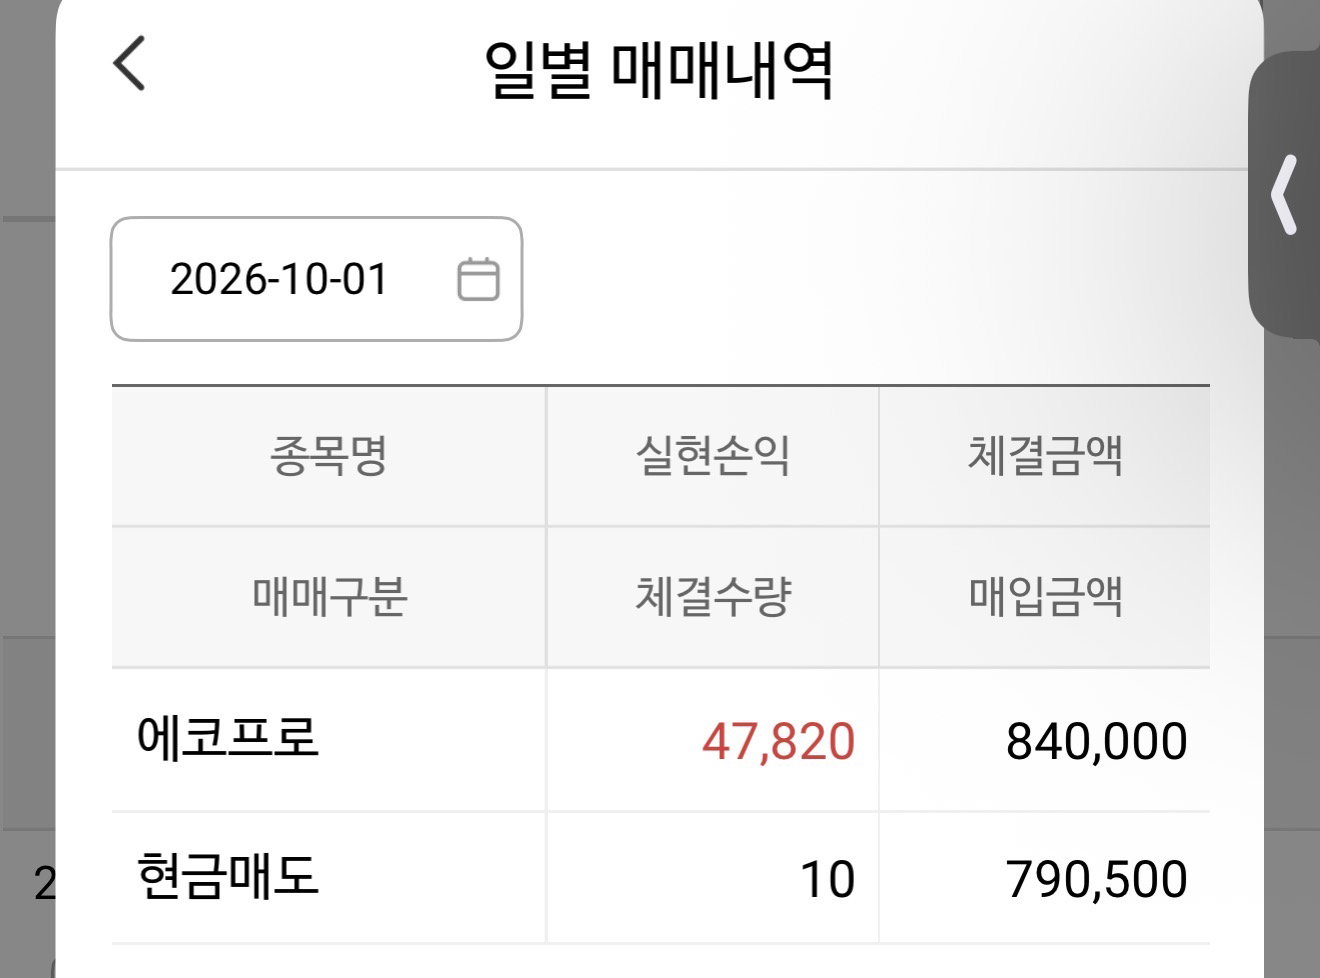Click the purchase amount 790,500
The height and width of the screenshot is (978, 1320).
[x=1097, y=880]
